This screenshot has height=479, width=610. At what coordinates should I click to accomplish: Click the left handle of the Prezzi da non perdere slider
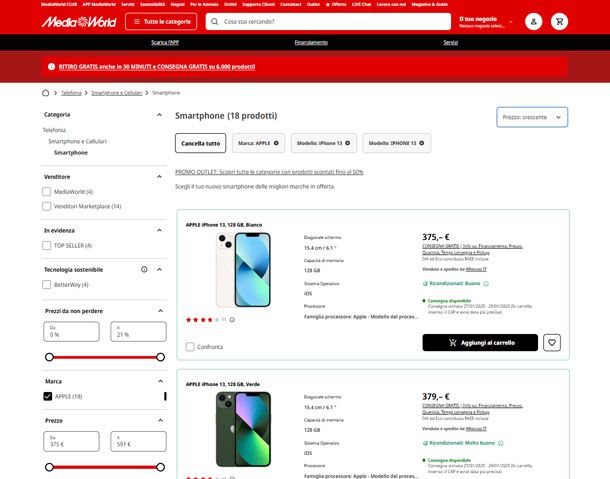point(49,357)
